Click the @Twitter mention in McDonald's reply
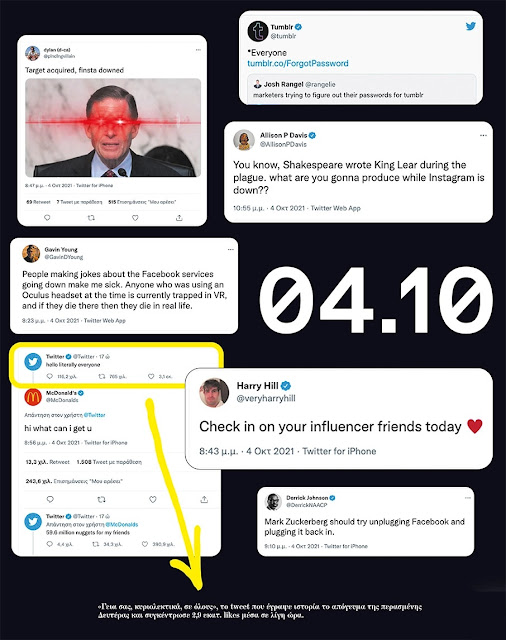This screenshot has height=640, width=506. [94, 415]
